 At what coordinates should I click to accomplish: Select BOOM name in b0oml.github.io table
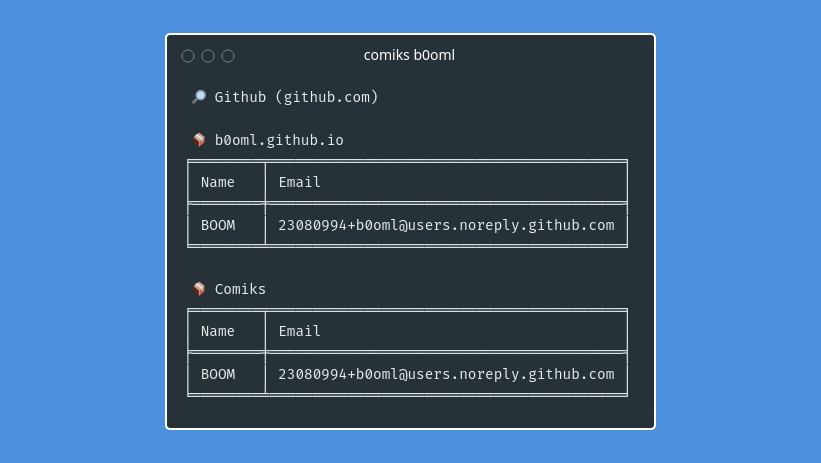coord(218,225)
